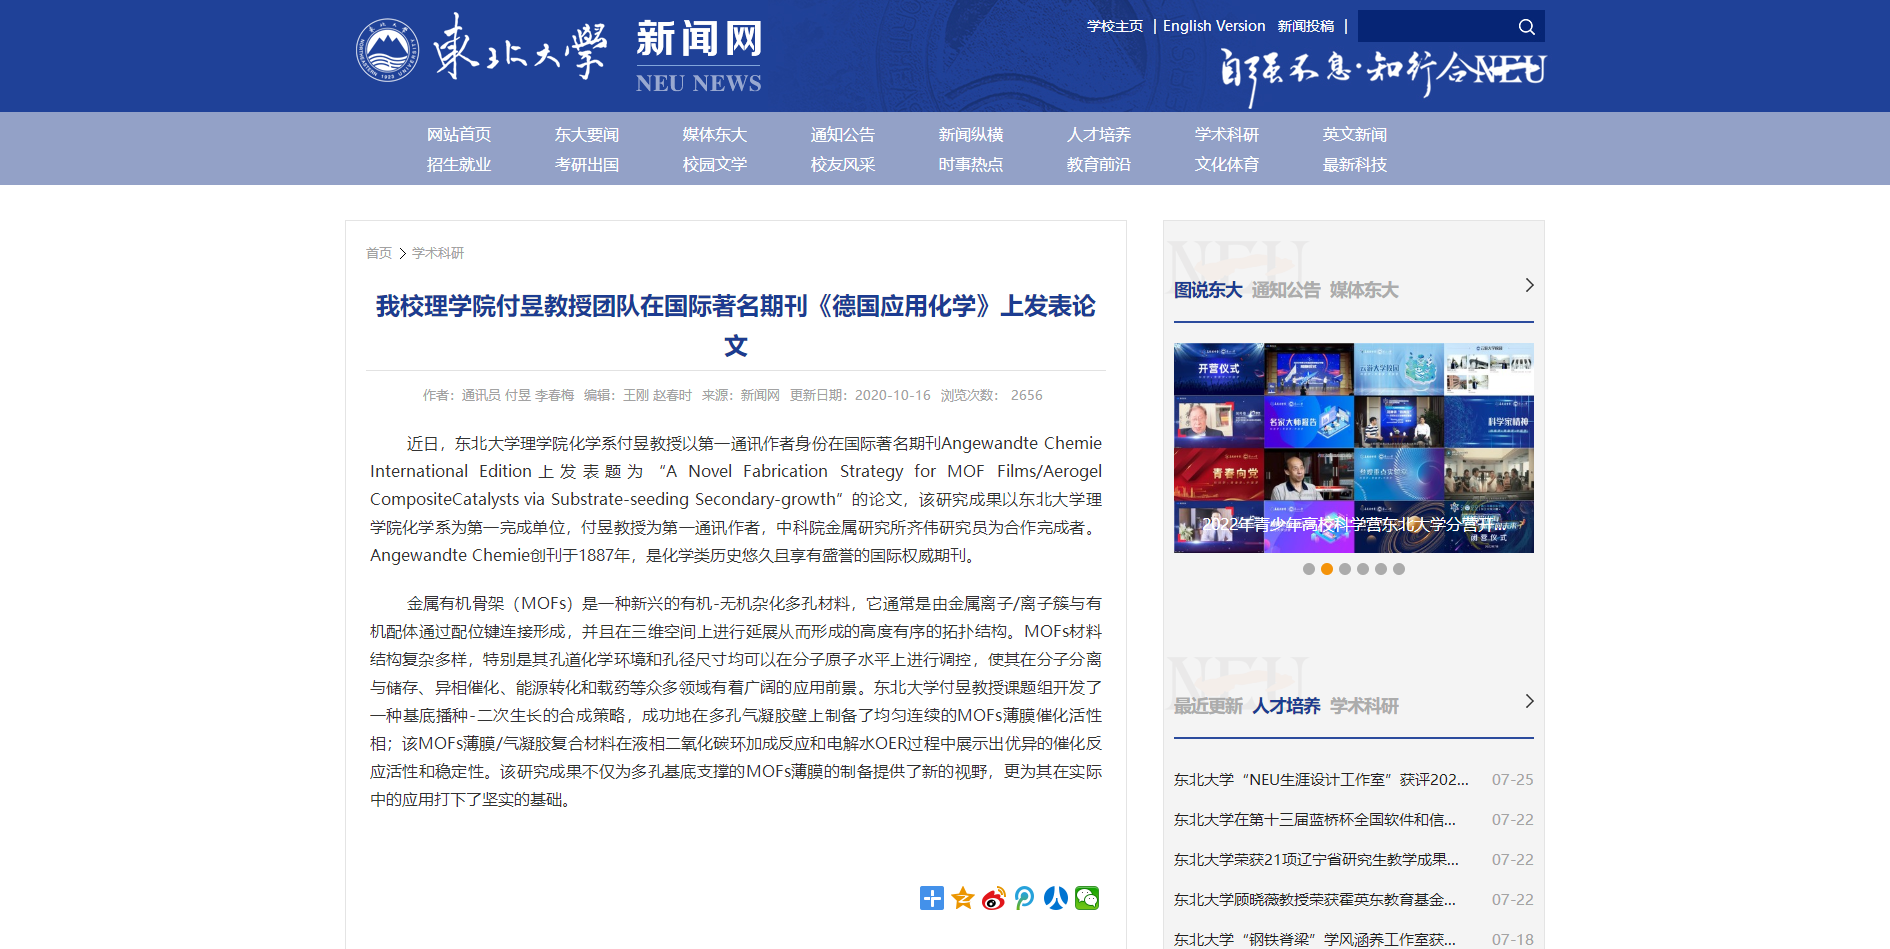Share to Renren icon

(1055, 898)
